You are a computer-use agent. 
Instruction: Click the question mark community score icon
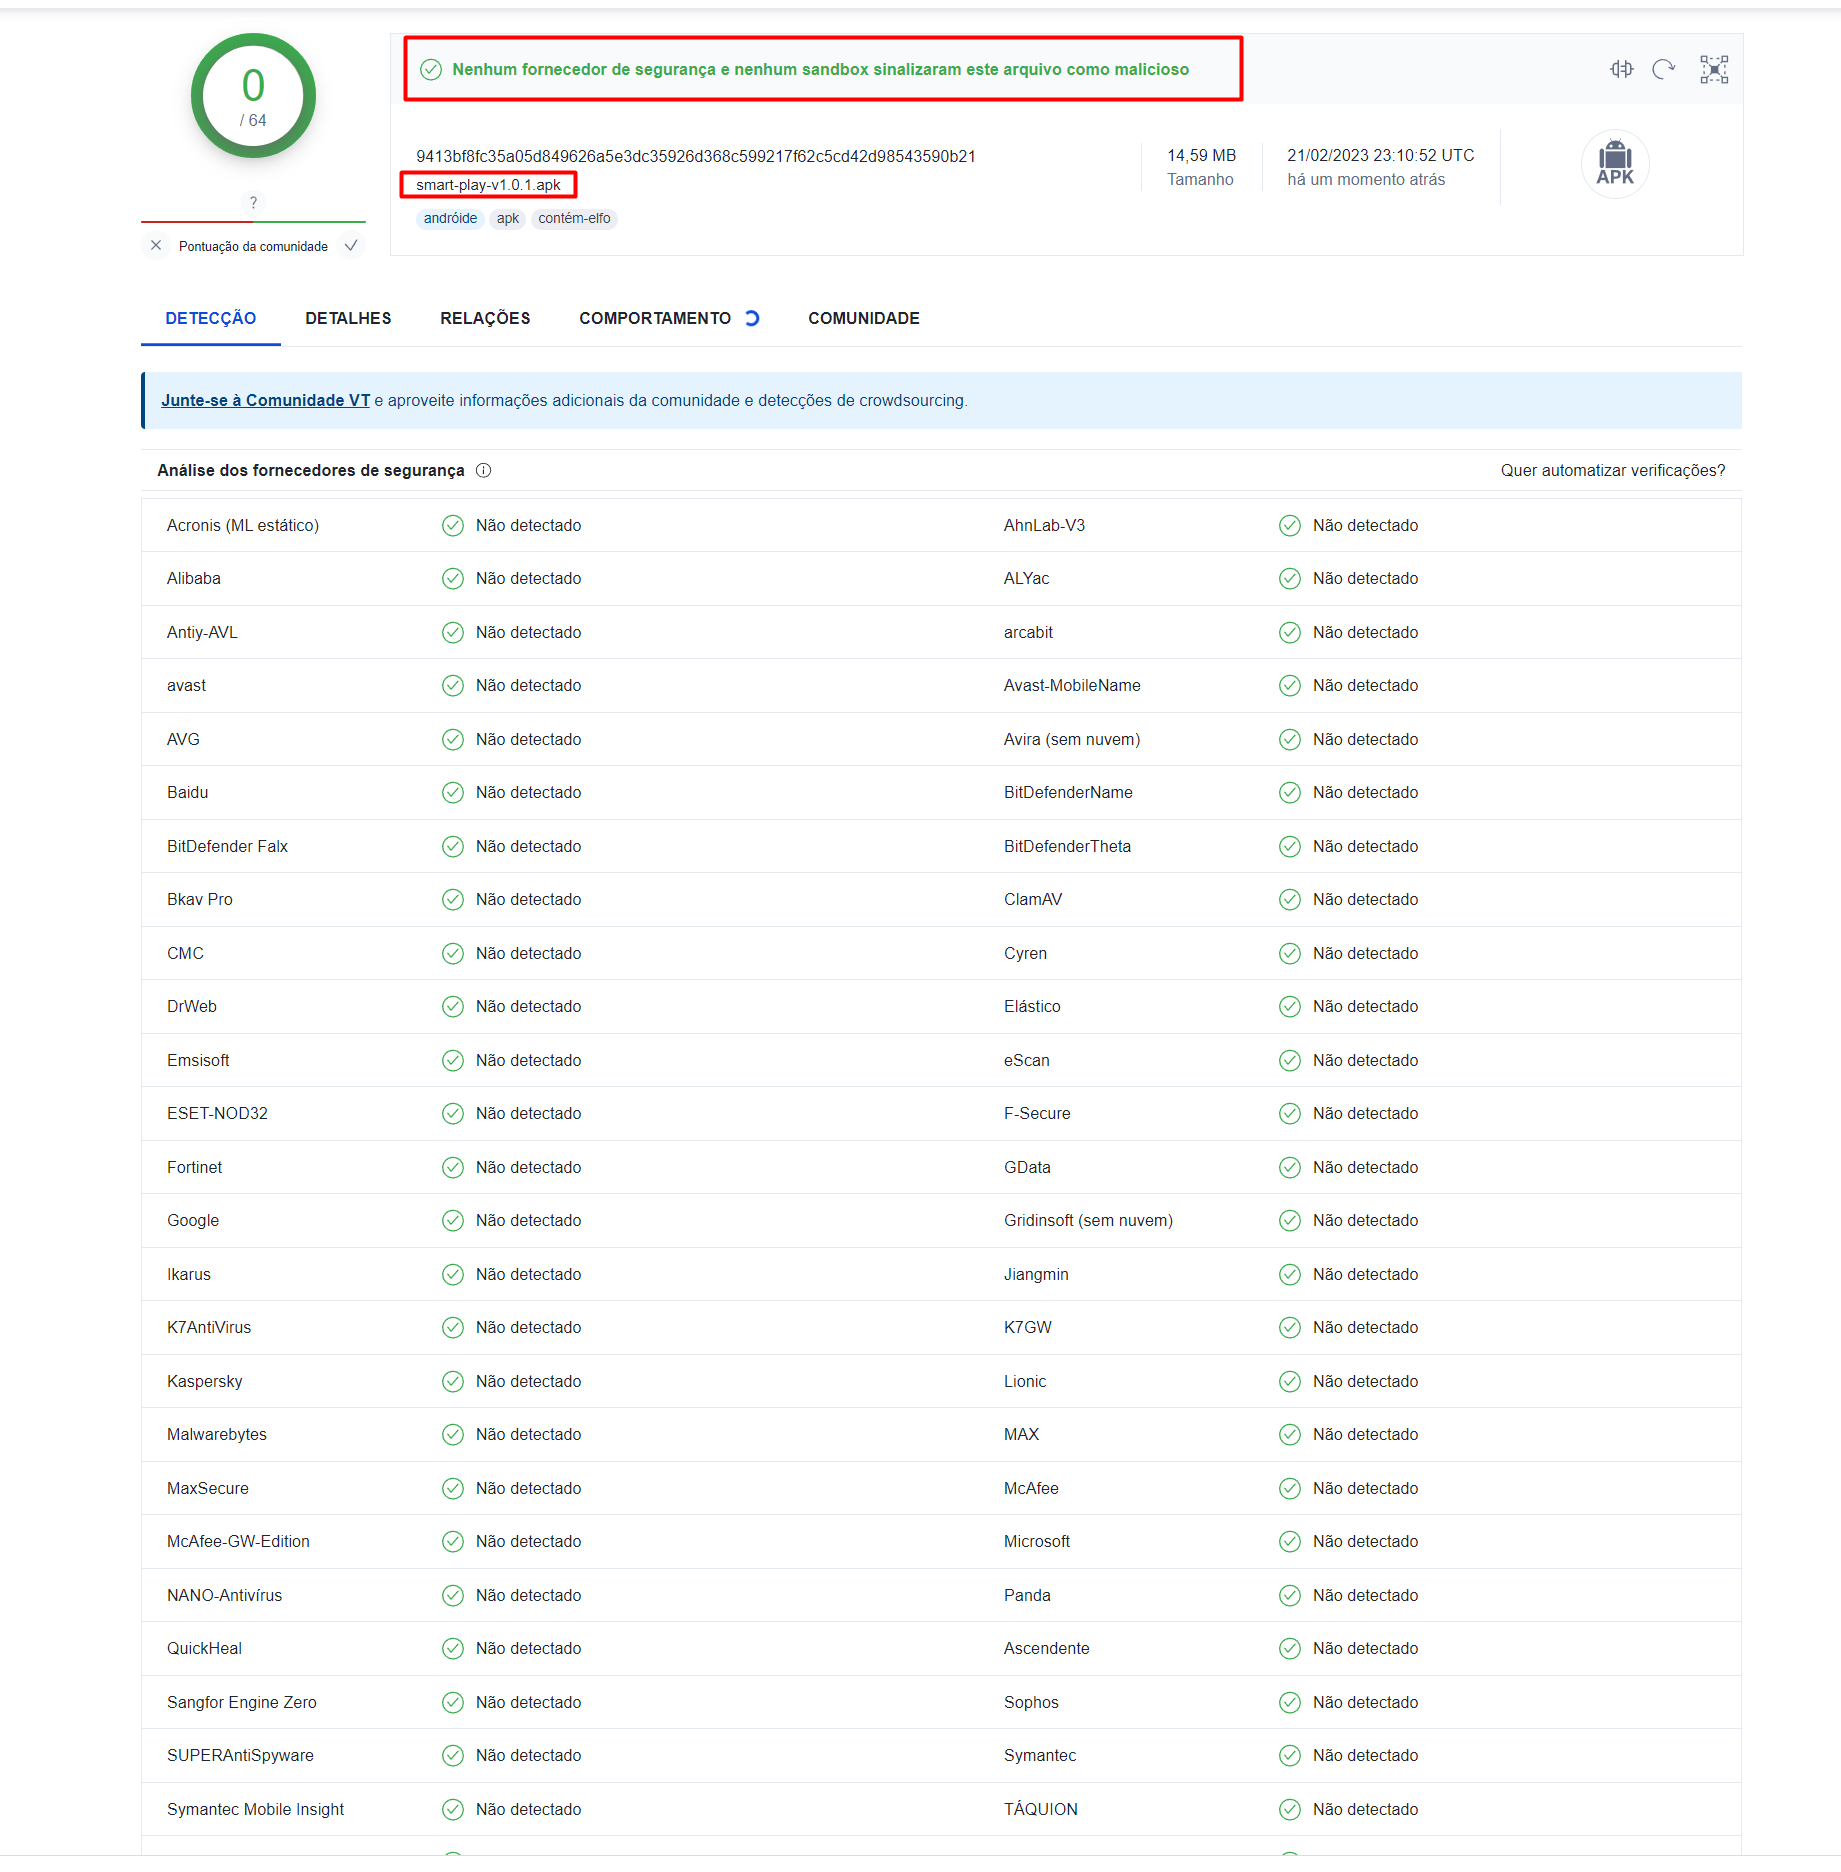(253, 202)
